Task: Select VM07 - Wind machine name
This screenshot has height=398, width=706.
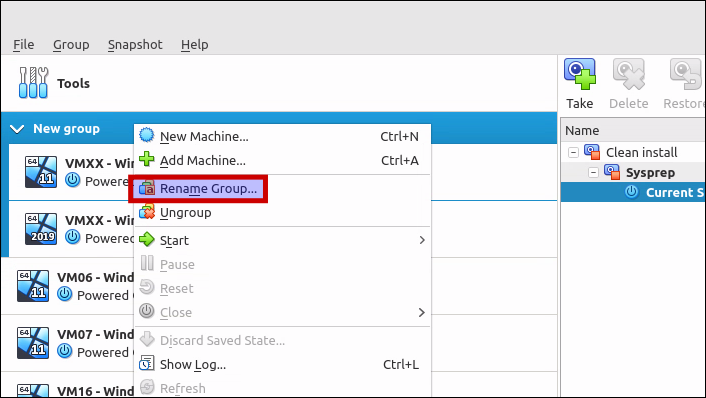Action: point(95,335)
